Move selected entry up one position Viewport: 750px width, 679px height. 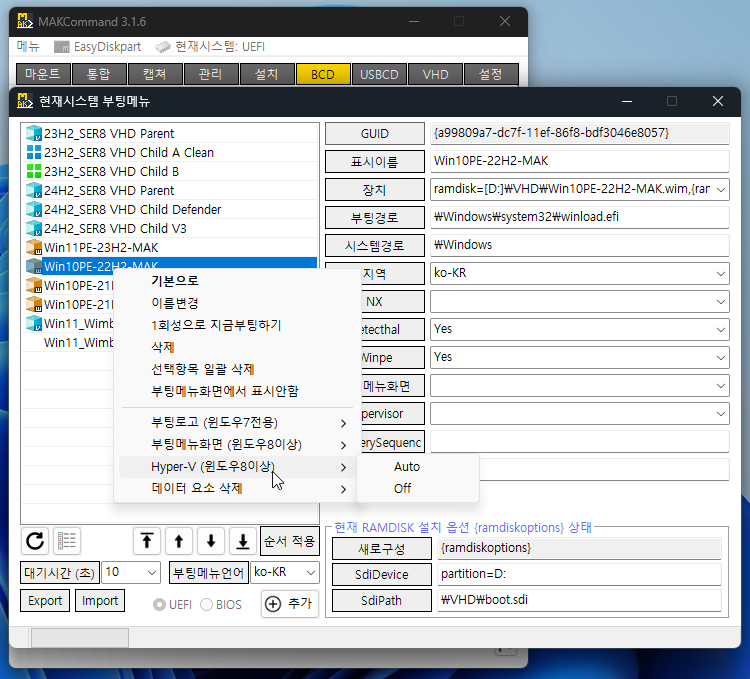179,541
